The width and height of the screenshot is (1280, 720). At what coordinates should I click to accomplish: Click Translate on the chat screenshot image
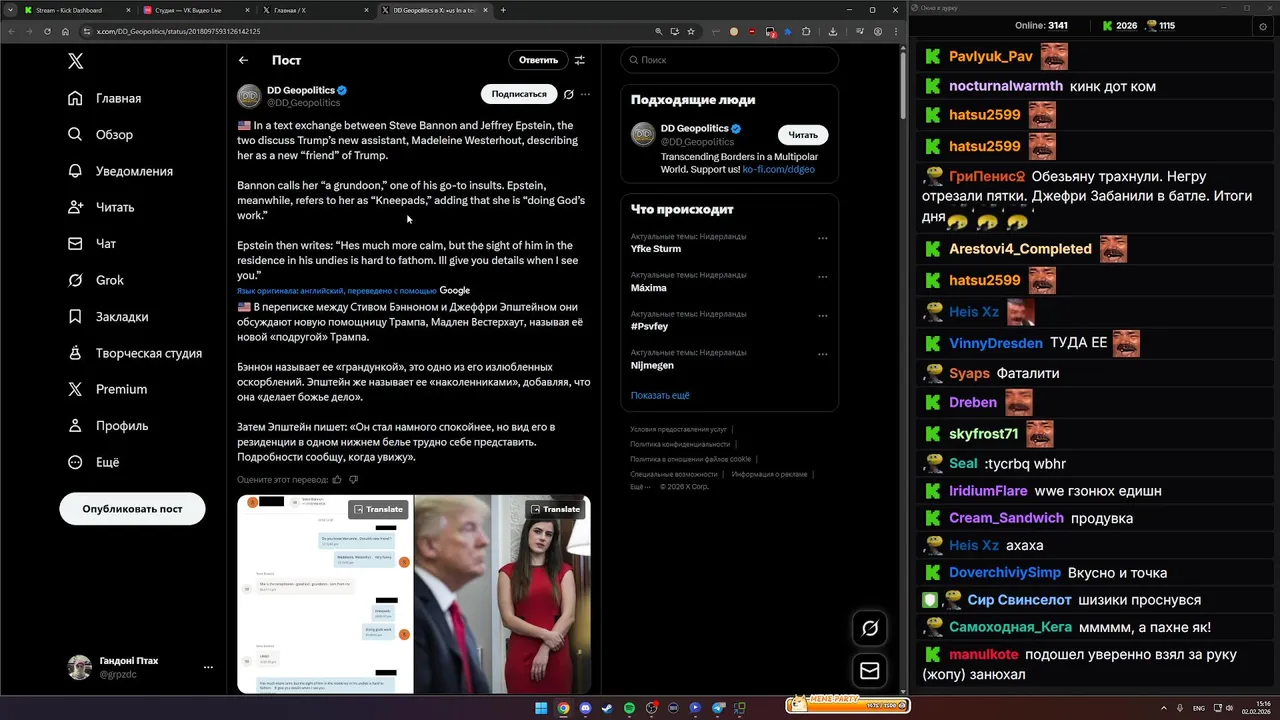pos(378,509)
